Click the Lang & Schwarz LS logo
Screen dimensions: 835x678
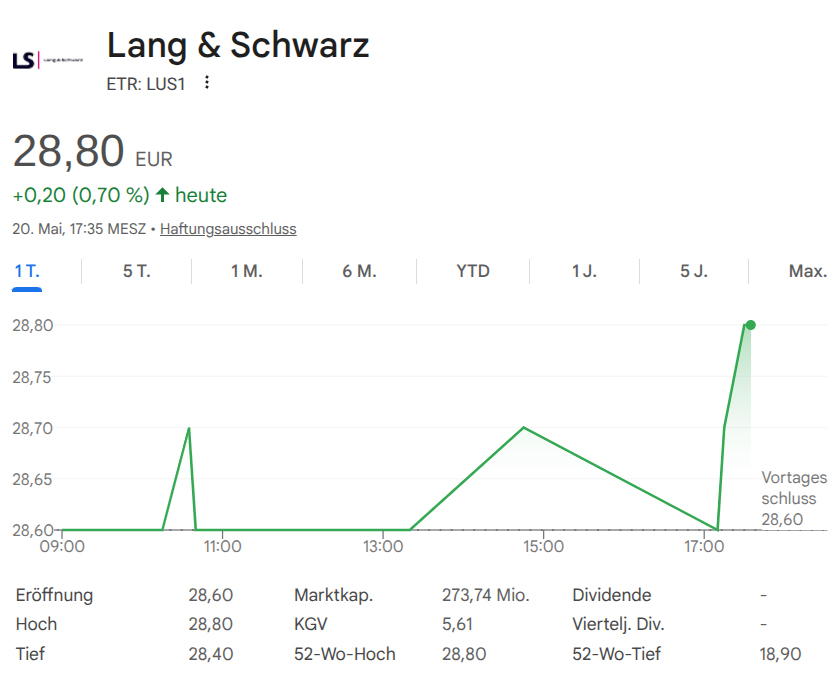tap(48, 60)
